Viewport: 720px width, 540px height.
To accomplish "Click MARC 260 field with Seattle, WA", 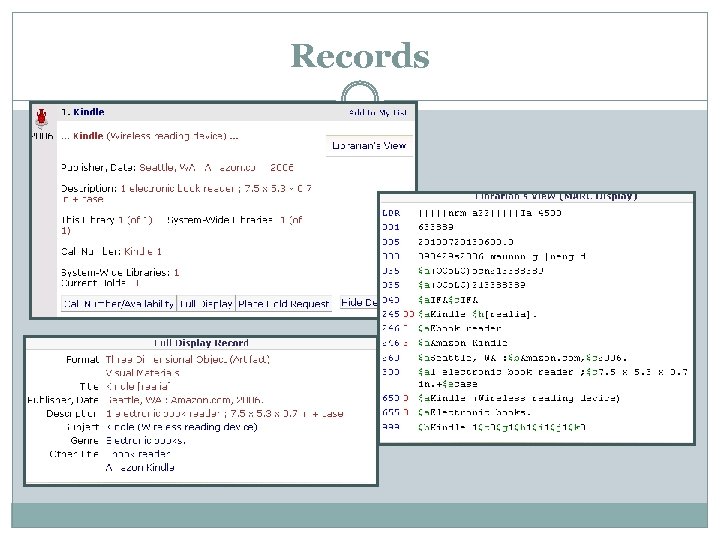I will (522, 358).
